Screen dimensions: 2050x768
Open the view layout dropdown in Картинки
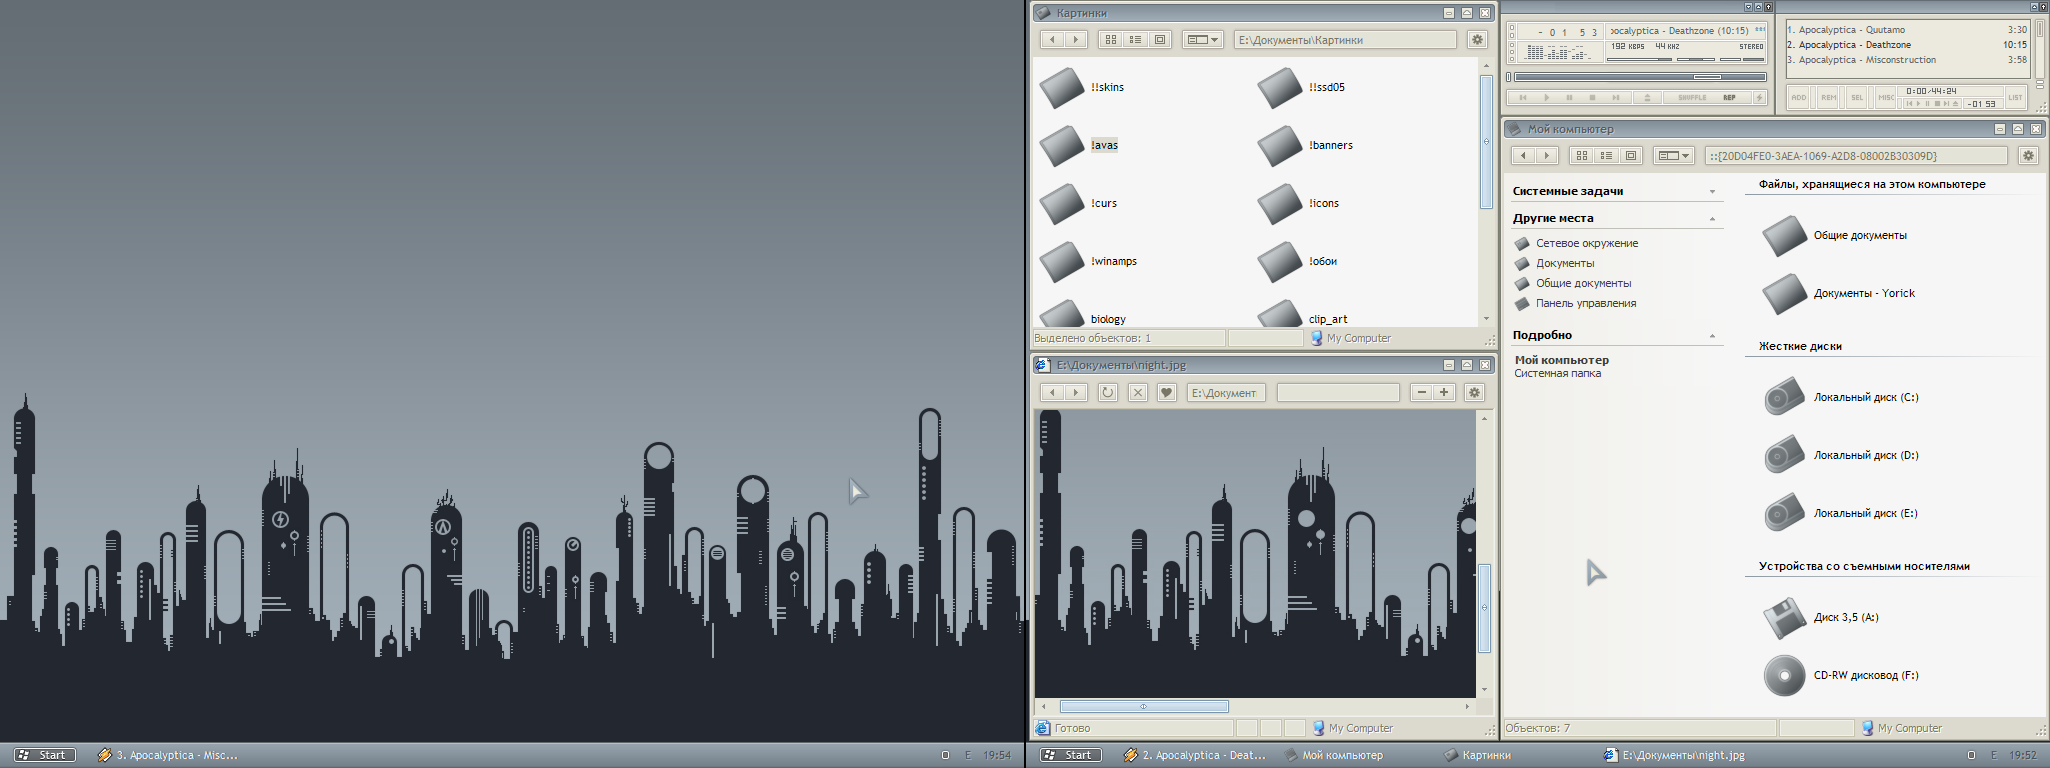pos(1203,40)
